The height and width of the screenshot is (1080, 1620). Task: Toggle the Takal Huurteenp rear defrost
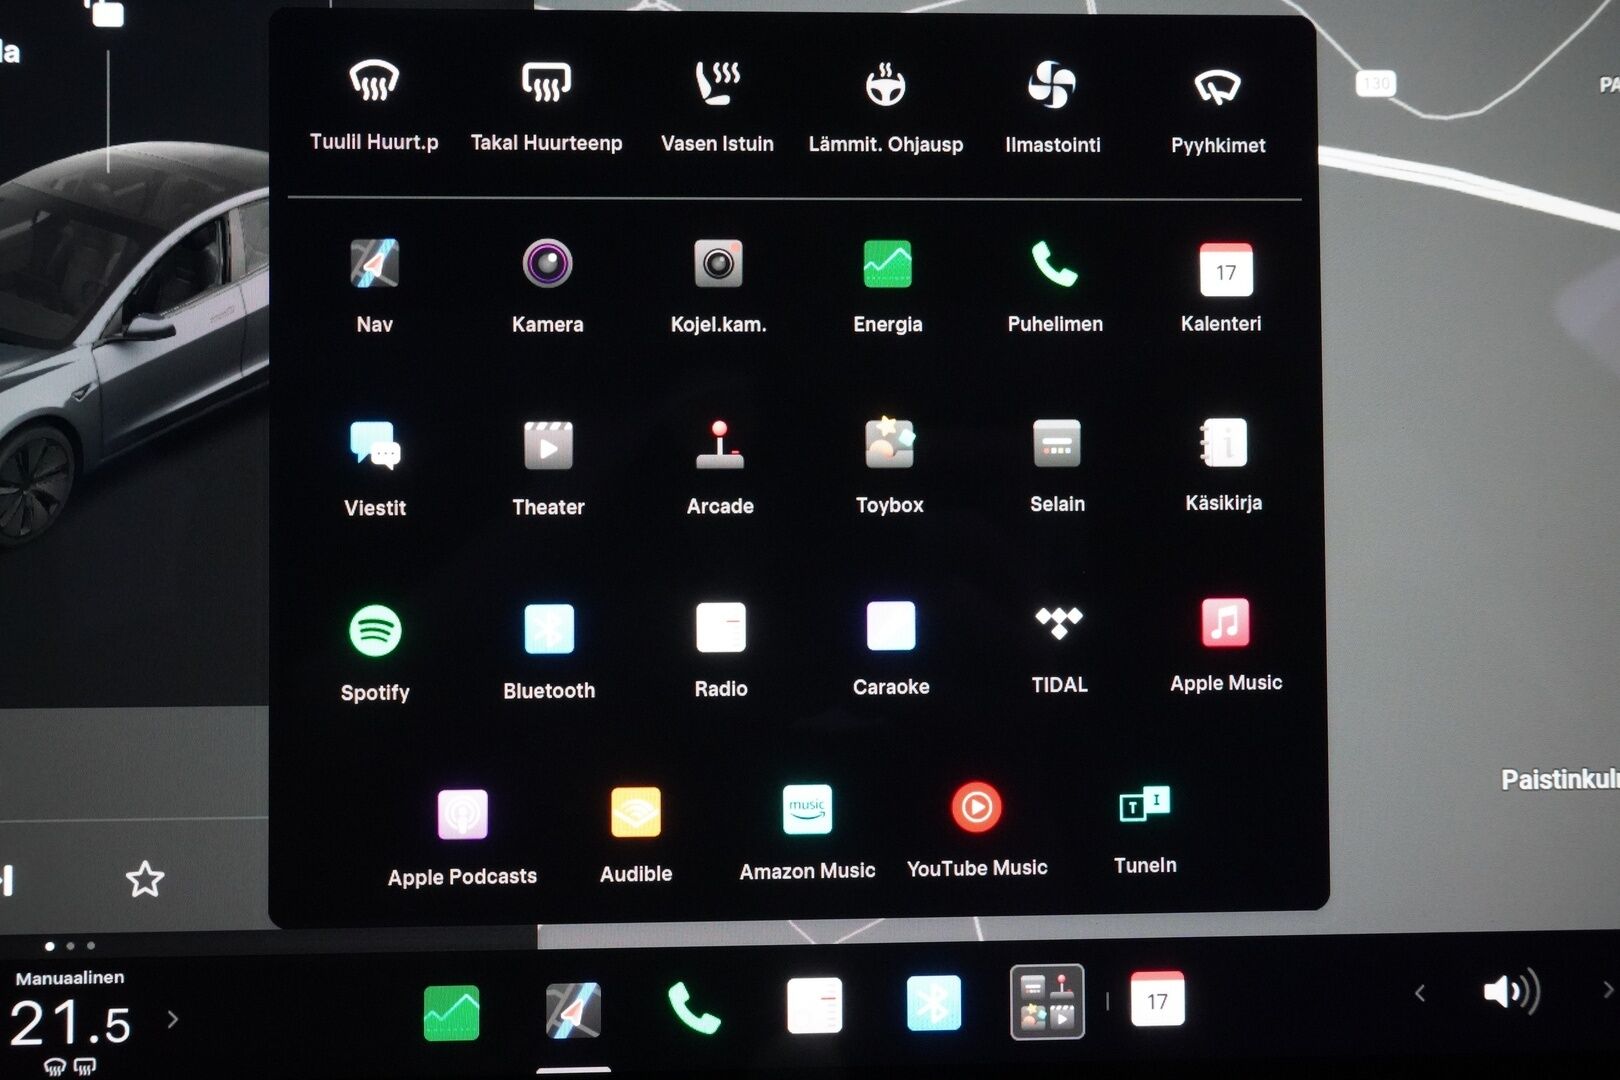[546, 105]
